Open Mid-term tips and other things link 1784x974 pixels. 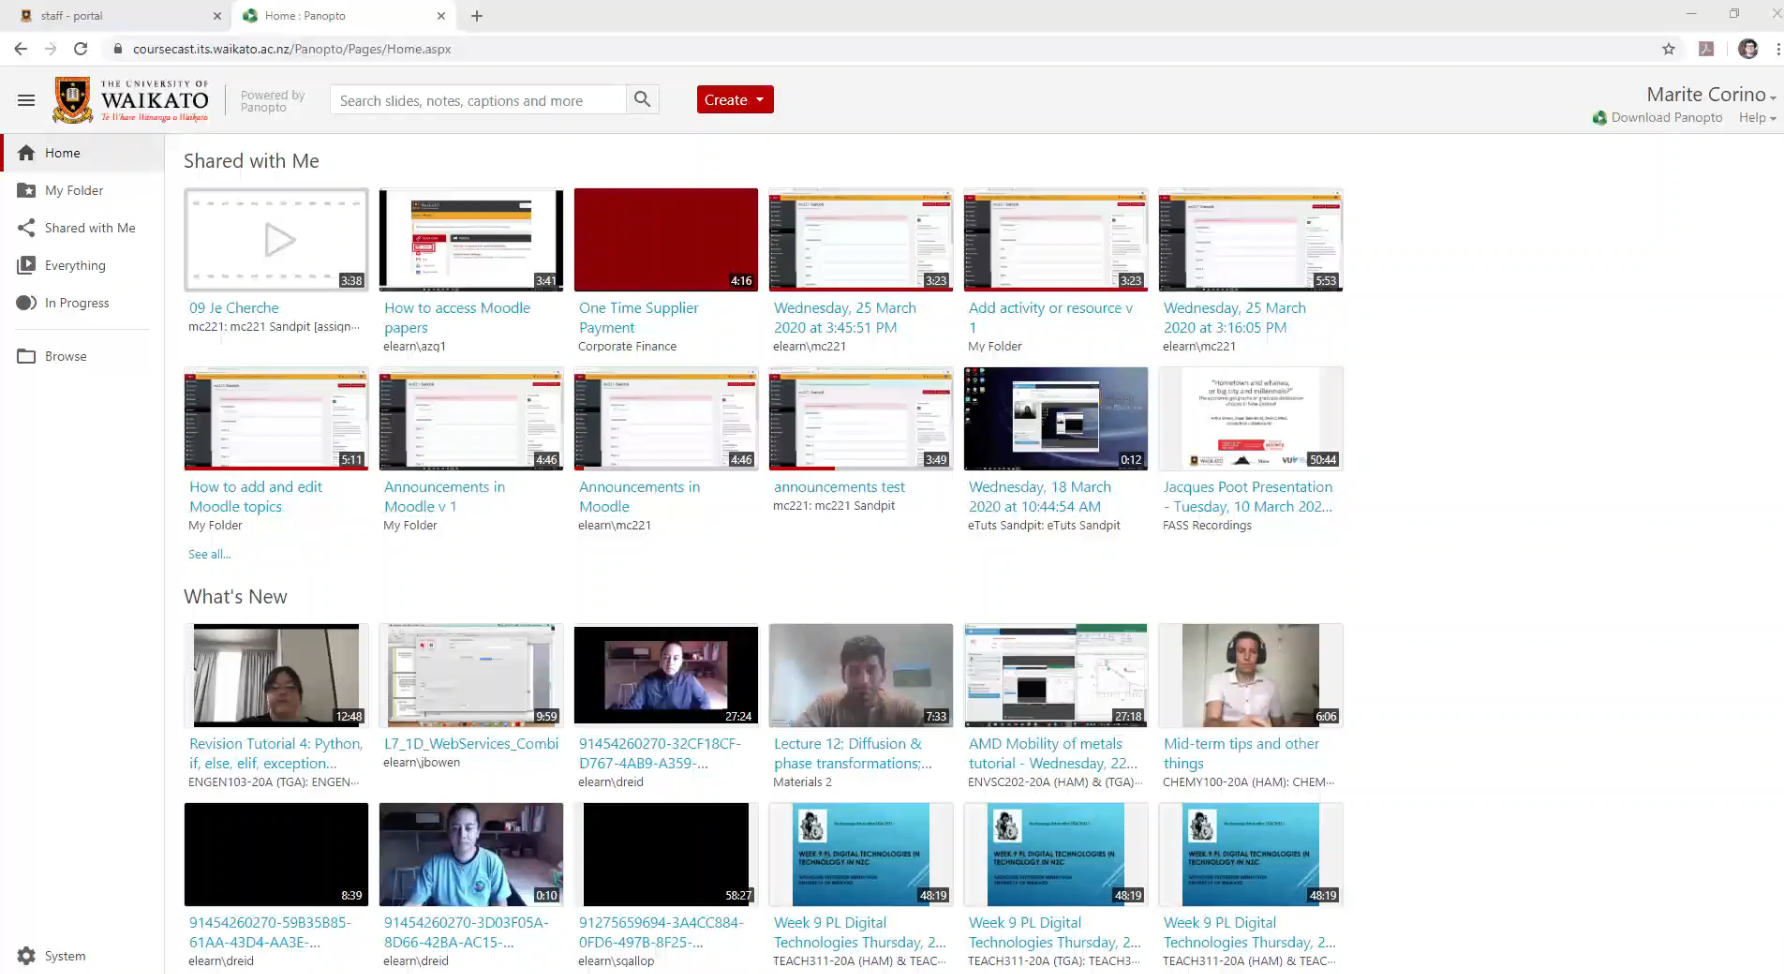[1241, 753]
